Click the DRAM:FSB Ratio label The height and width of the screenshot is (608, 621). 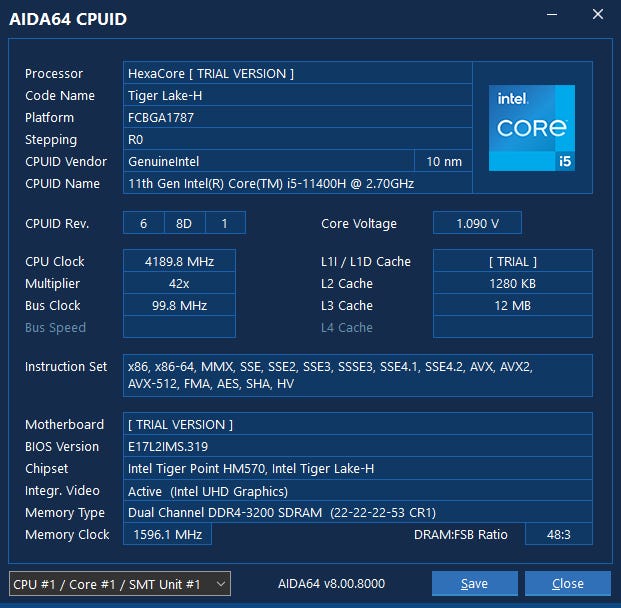[461, 535]
